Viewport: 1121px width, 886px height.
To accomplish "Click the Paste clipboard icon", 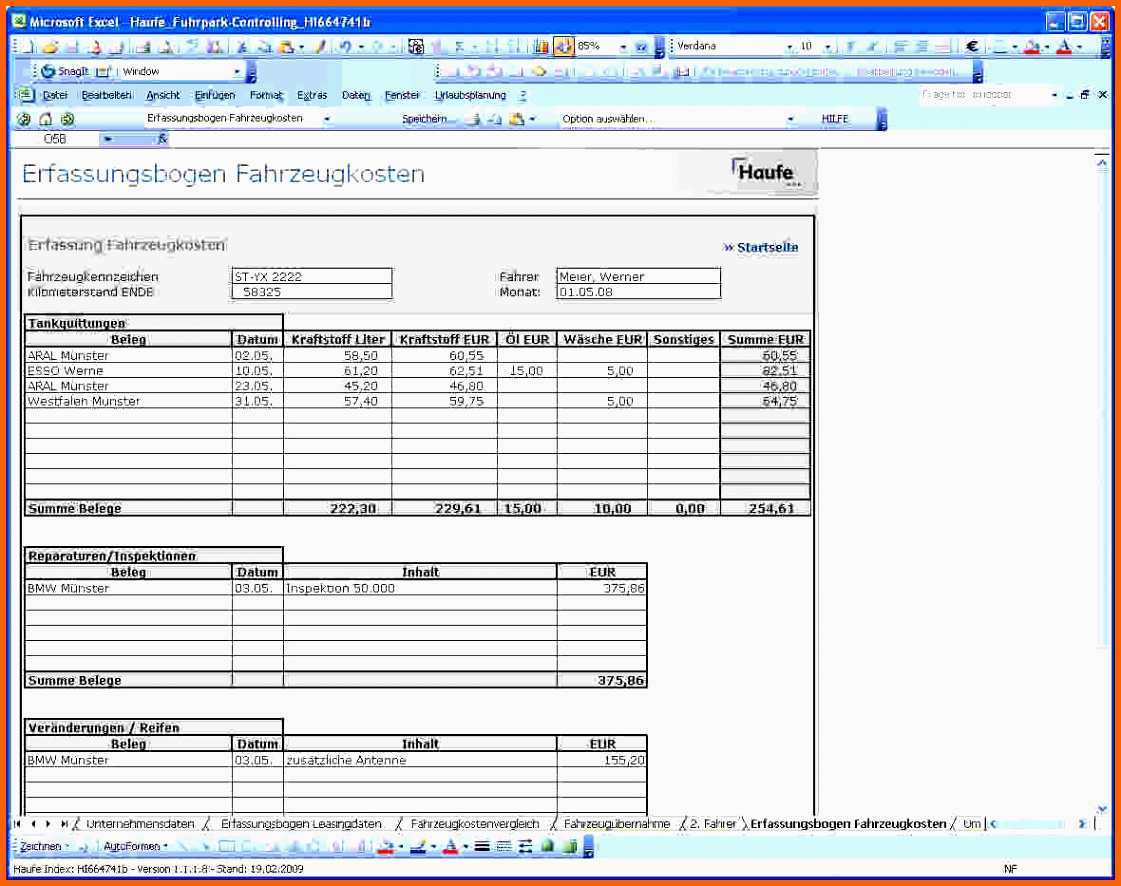I will [x=287, y=47].
